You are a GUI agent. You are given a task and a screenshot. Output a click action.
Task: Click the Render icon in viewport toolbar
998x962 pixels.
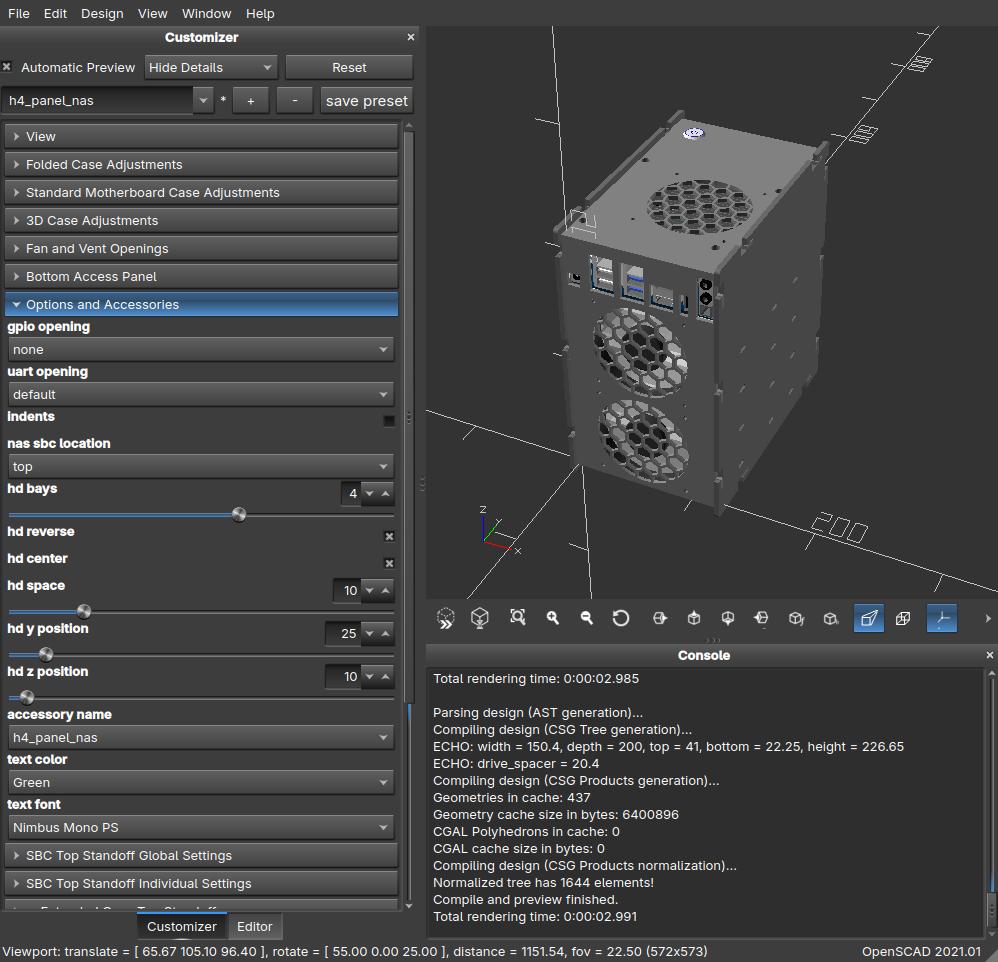point(480,618)
